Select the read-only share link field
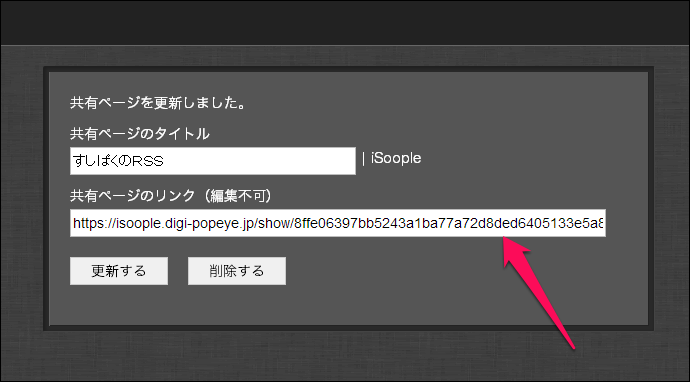The width and height of the screenshot is (690, 382). coord(338,223)
